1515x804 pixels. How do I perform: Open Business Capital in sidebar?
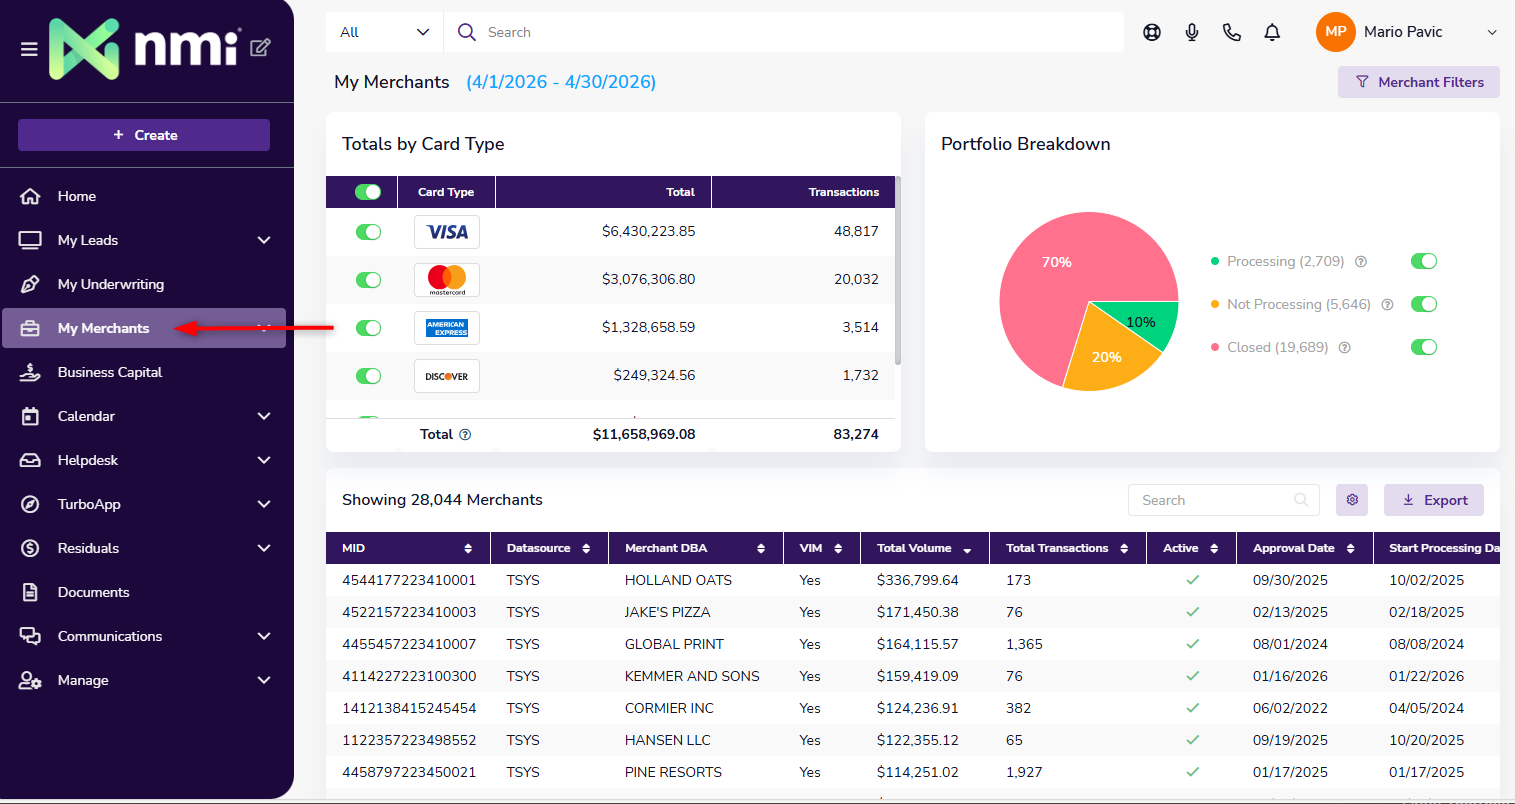pyautogui.click(x=110, y=372)
